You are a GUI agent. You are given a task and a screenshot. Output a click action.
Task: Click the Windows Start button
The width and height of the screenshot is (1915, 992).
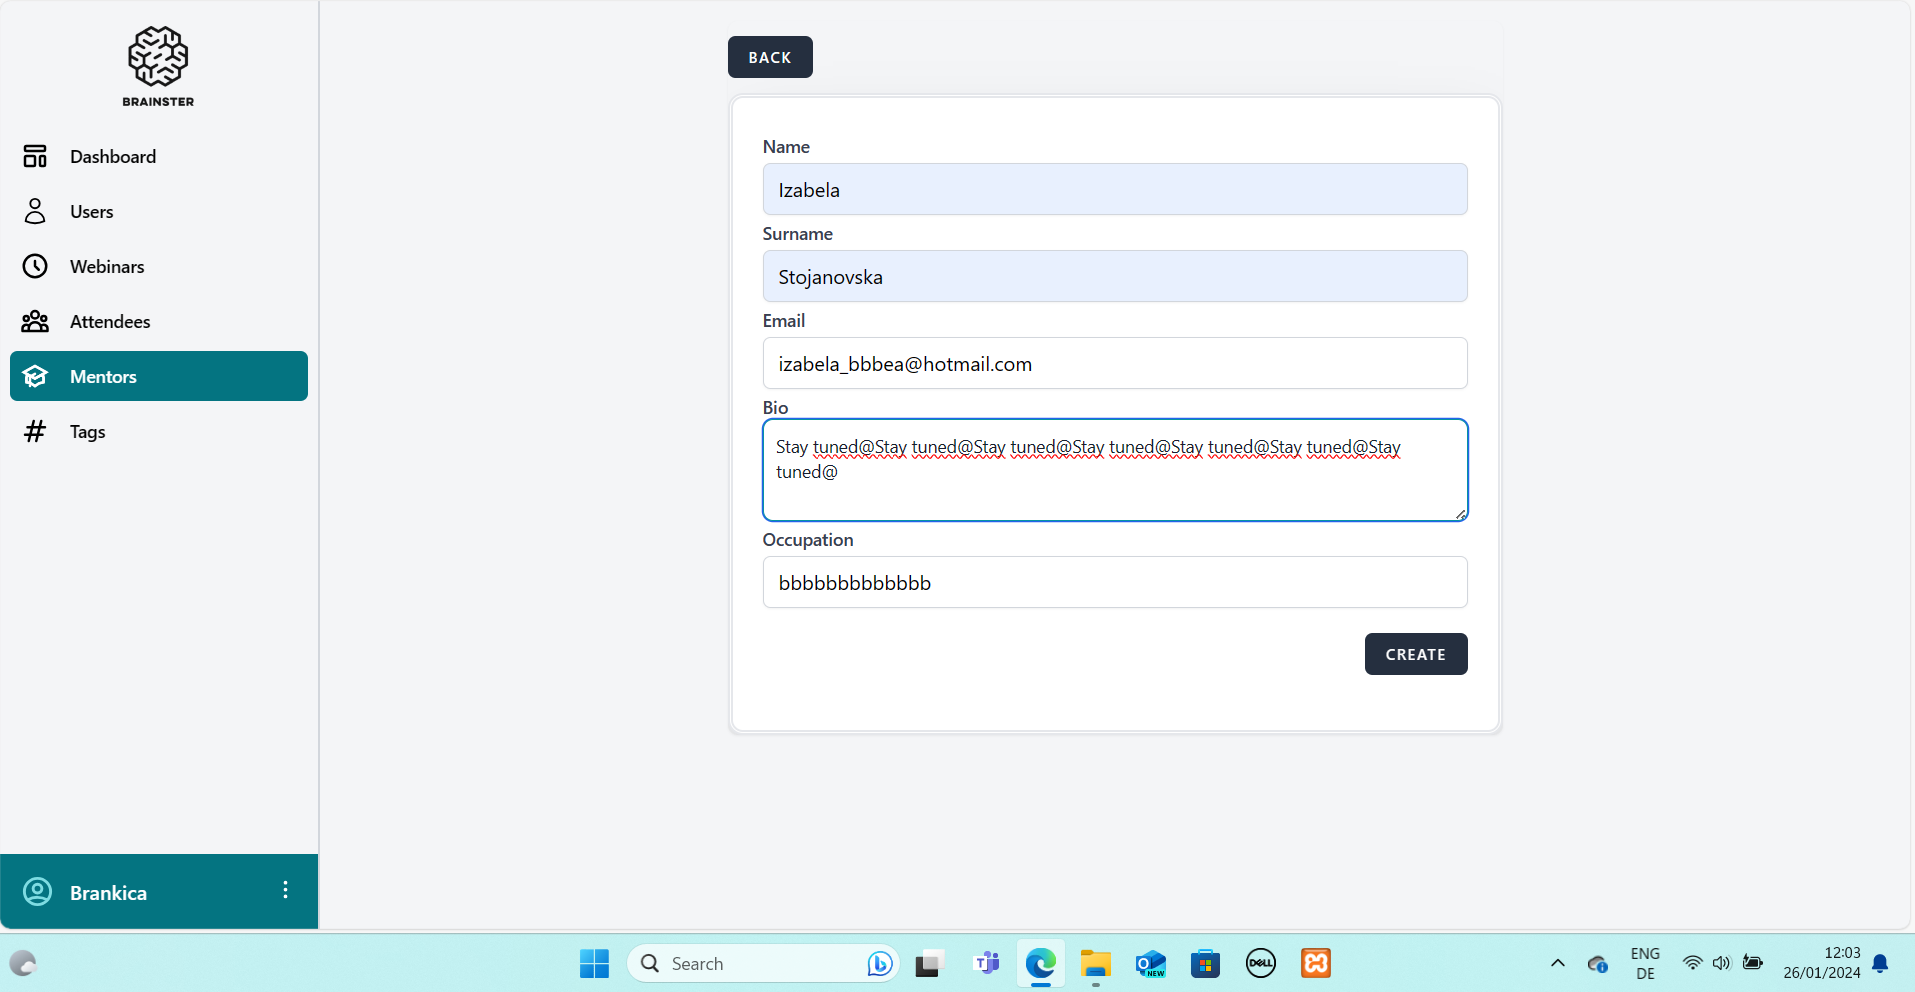tap(594, 963)
